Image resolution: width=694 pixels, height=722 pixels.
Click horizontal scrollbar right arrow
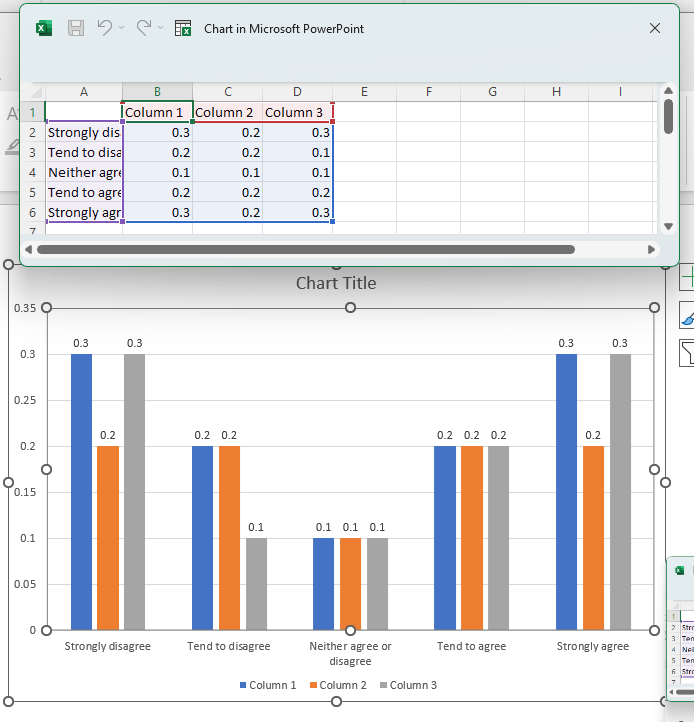click(652, 249)
